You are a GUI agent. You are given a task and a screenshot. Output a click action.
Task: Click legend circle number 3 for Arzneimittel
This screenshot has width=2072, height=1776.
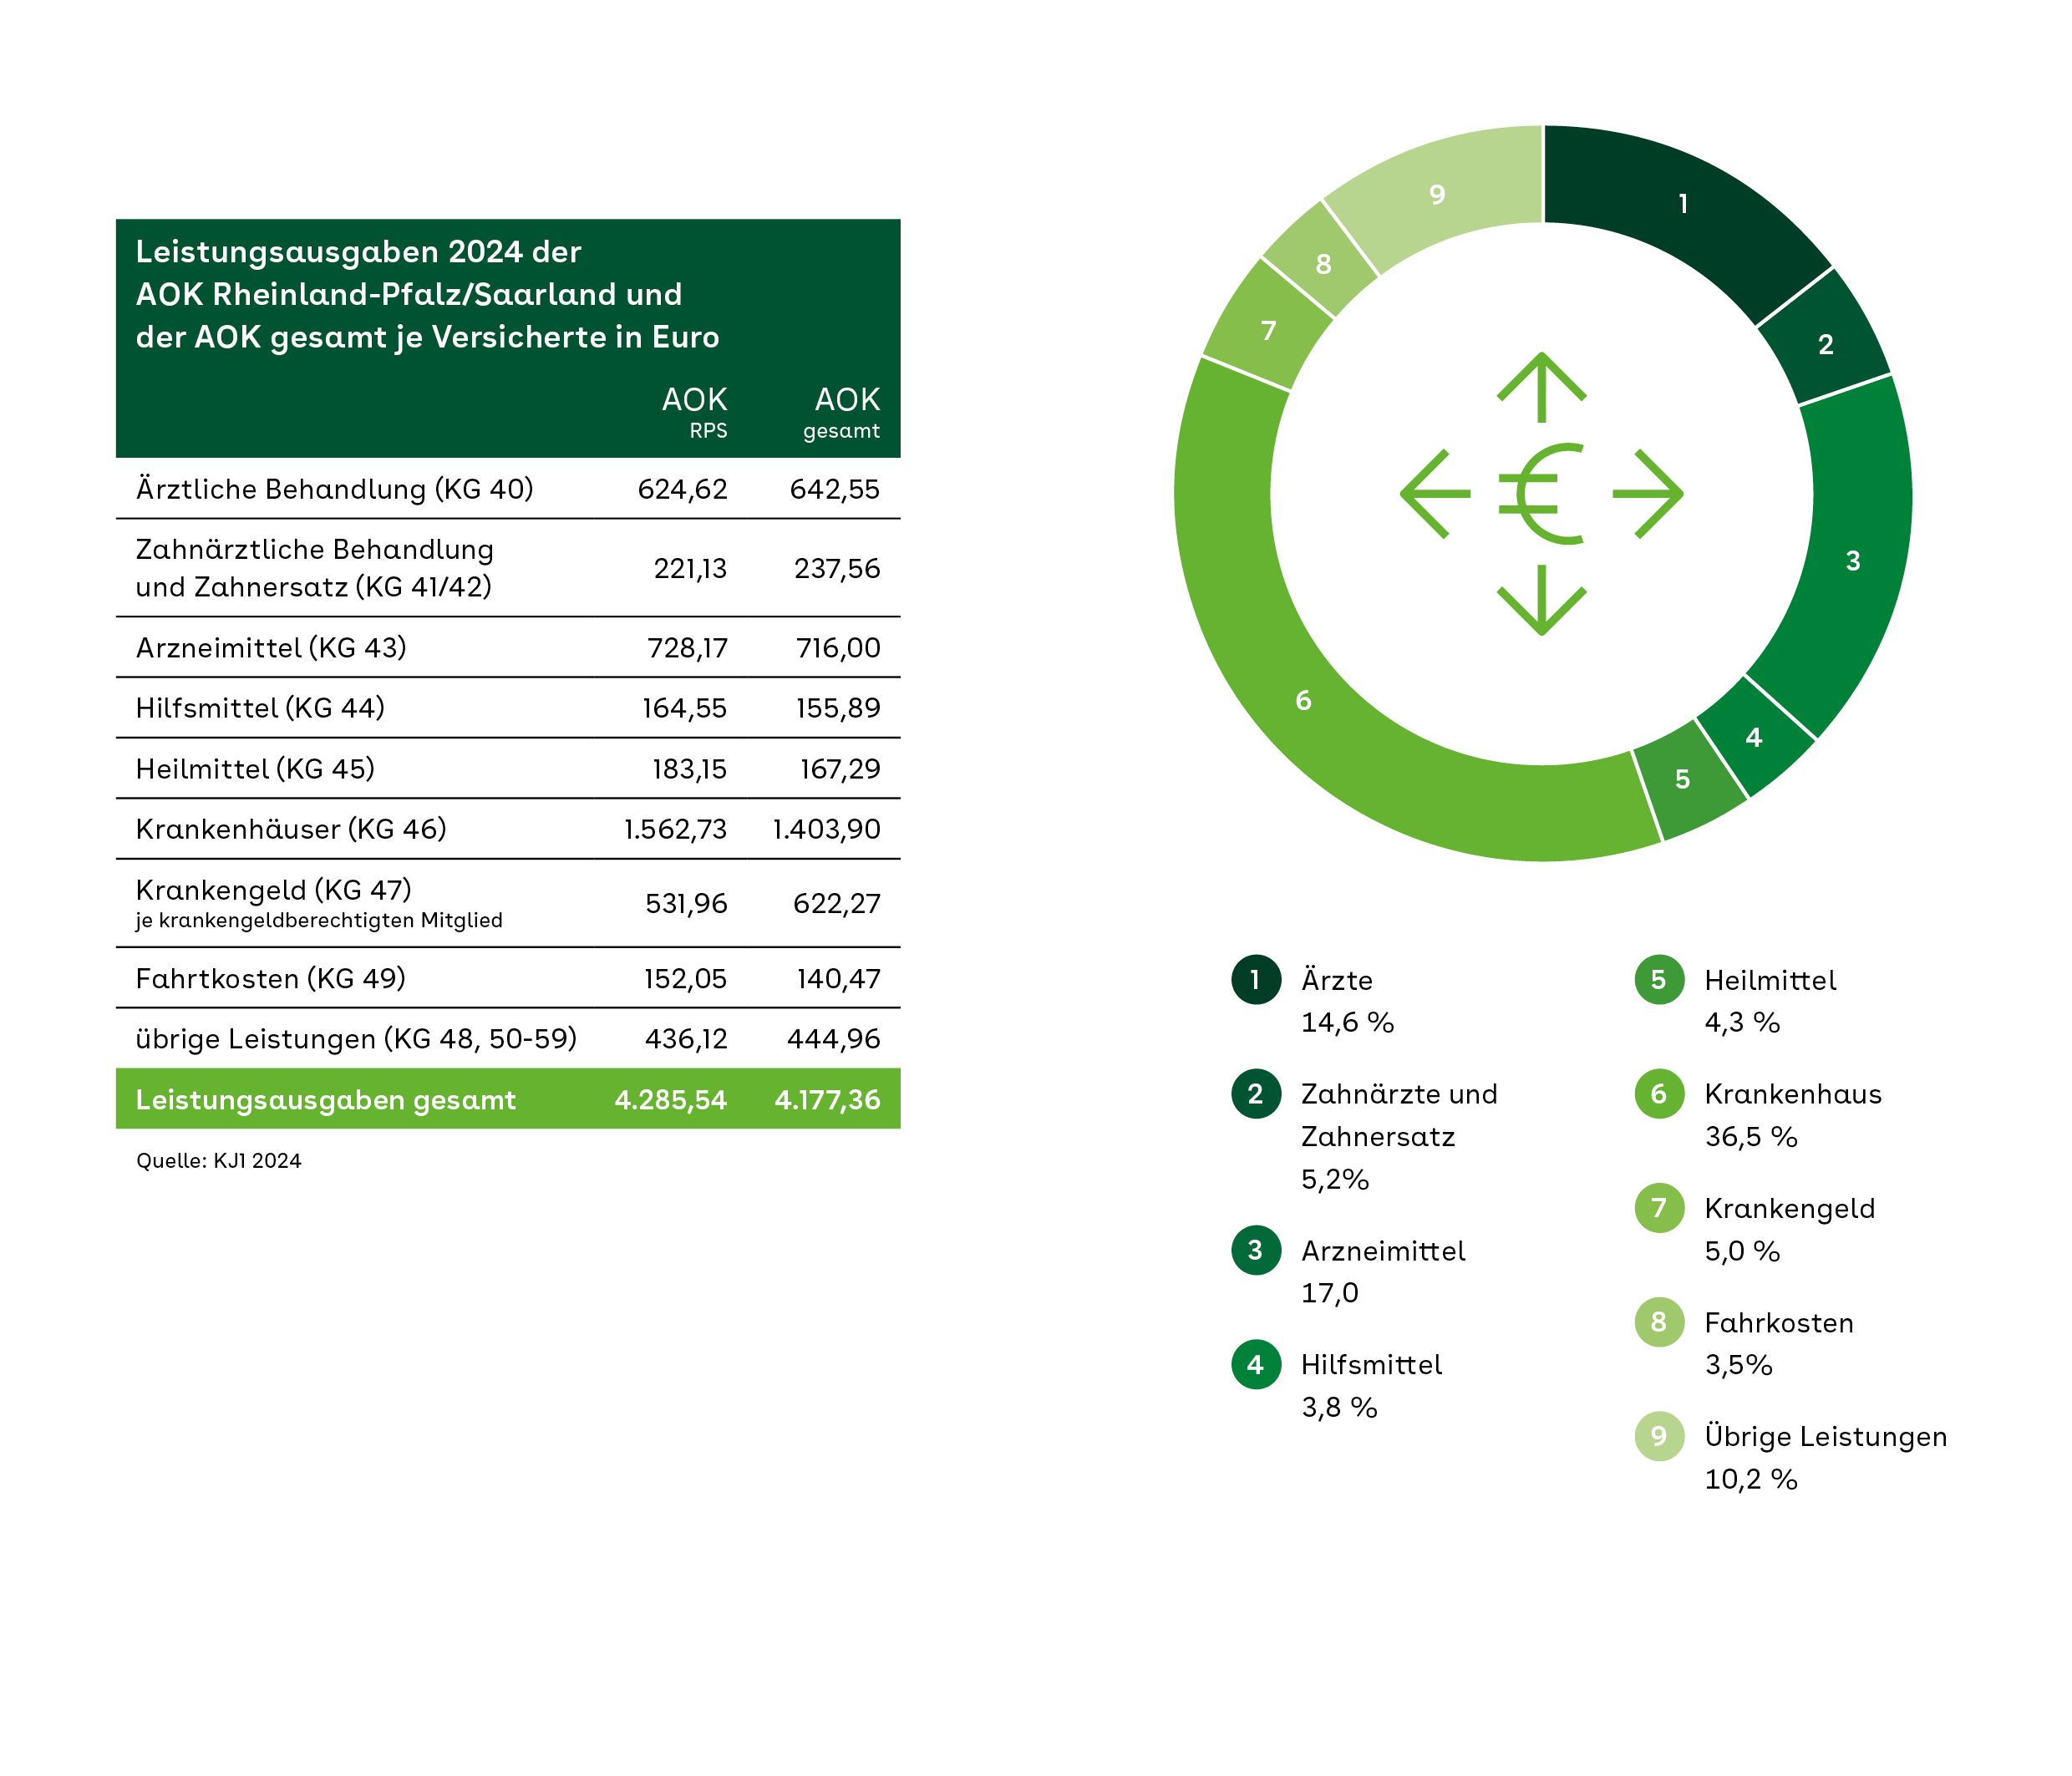[x=1256, y=1250]
